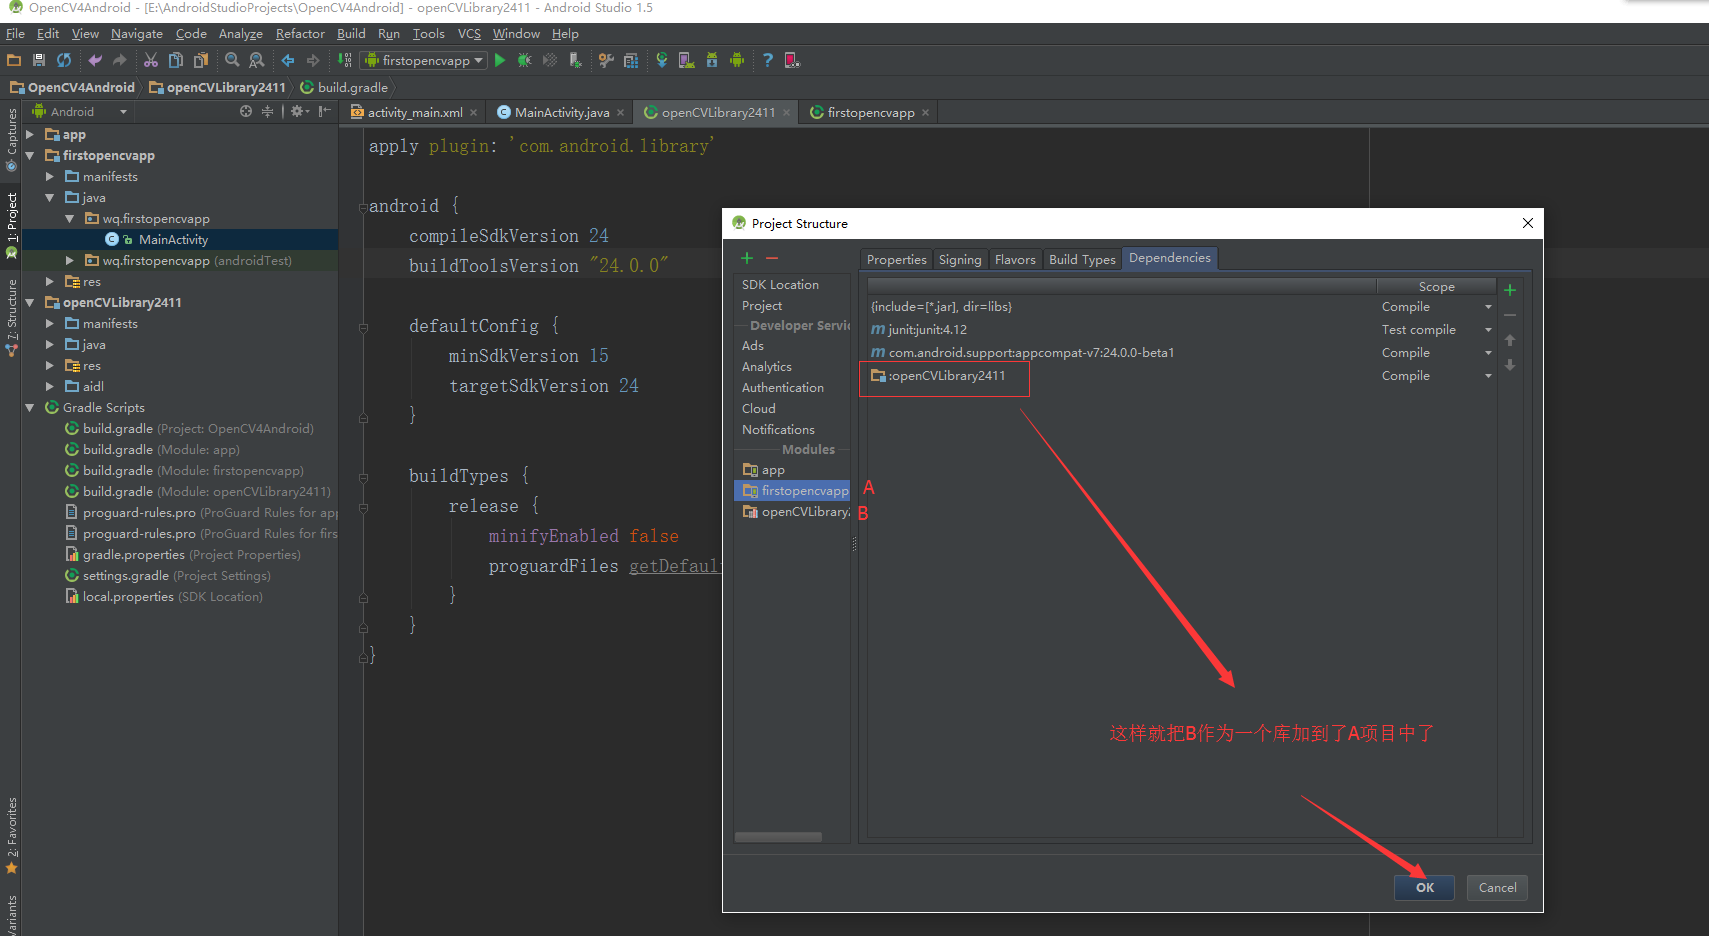The height and width of the screenshot is (936, 1709).
Task: Click the Paste toolbar icon
Action: coord(201,60)
